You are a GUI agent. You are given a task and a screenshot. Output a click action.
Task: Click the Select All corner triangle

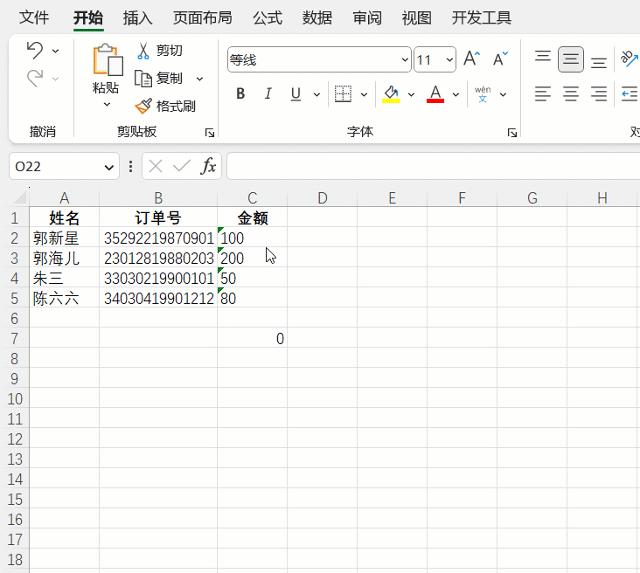(20, 199)
